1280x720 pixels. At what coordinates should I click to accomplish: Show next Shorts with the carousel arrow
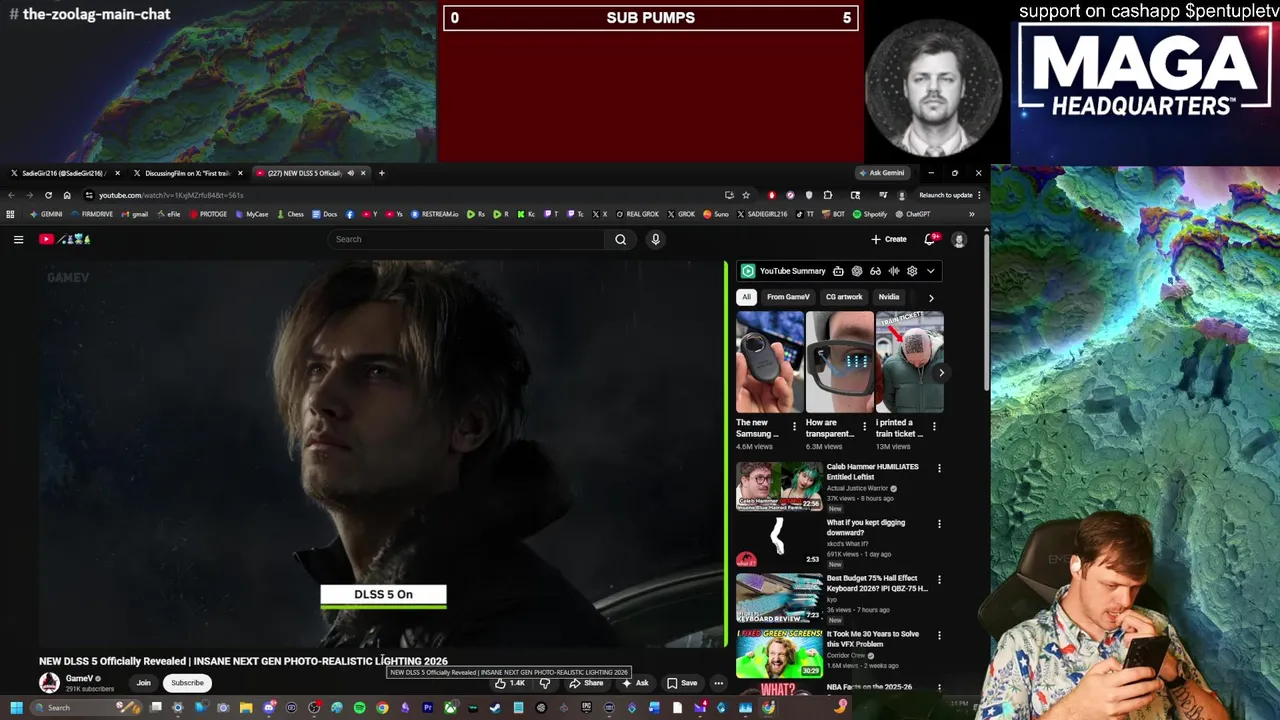(941, 372)
